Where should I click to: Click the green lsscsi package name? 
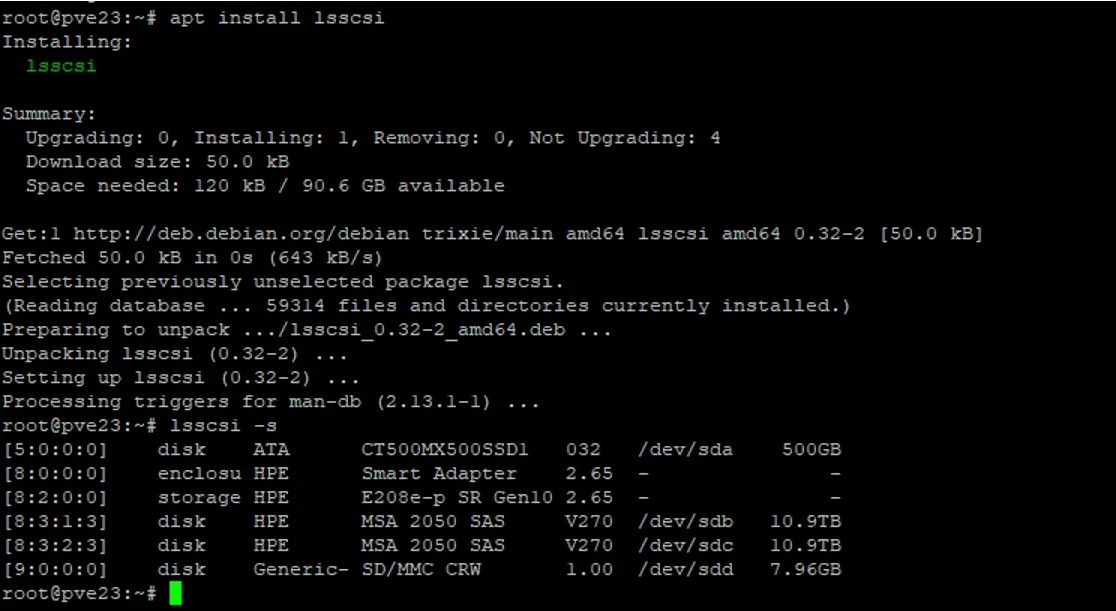(x=61, y=66)
